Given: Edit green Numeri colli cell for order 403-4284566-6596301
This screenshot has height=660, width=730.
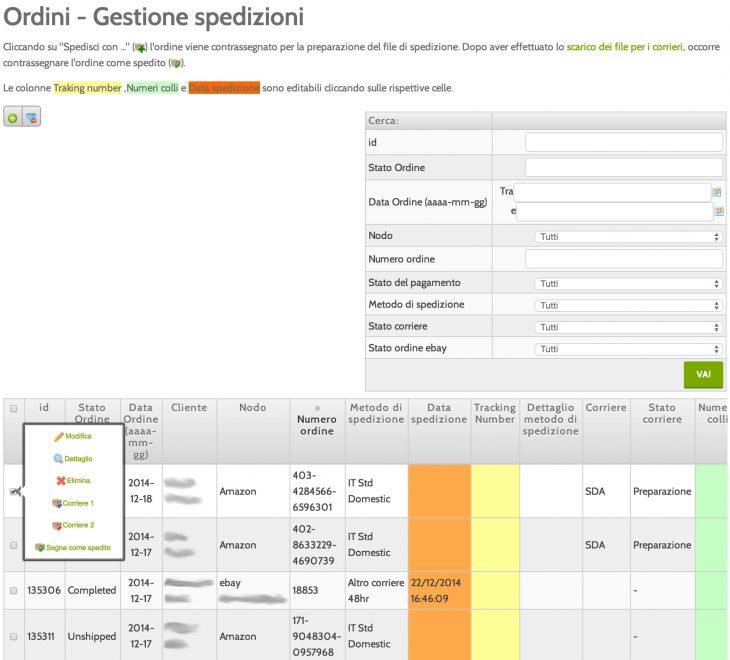Looking at the screenshot, I should (x=712, y=491).
